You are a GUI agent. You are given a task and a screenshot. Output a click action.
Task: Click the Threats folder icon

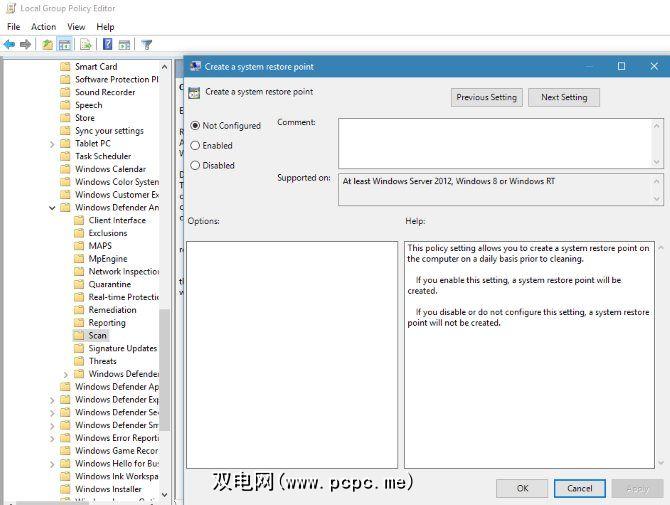(x=79, y=361)
